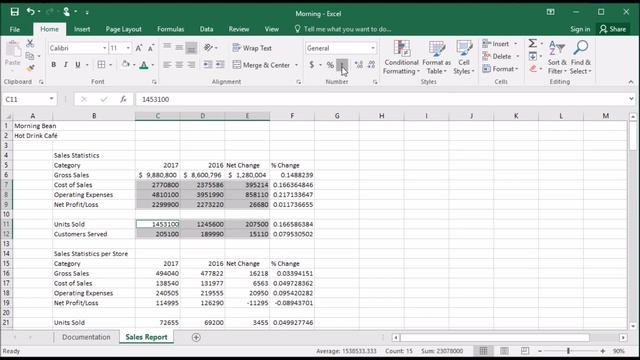The height and width of the screenshot is (360, 640).
Task: Switch to the Data tab
Action: (x=206, y=29)
